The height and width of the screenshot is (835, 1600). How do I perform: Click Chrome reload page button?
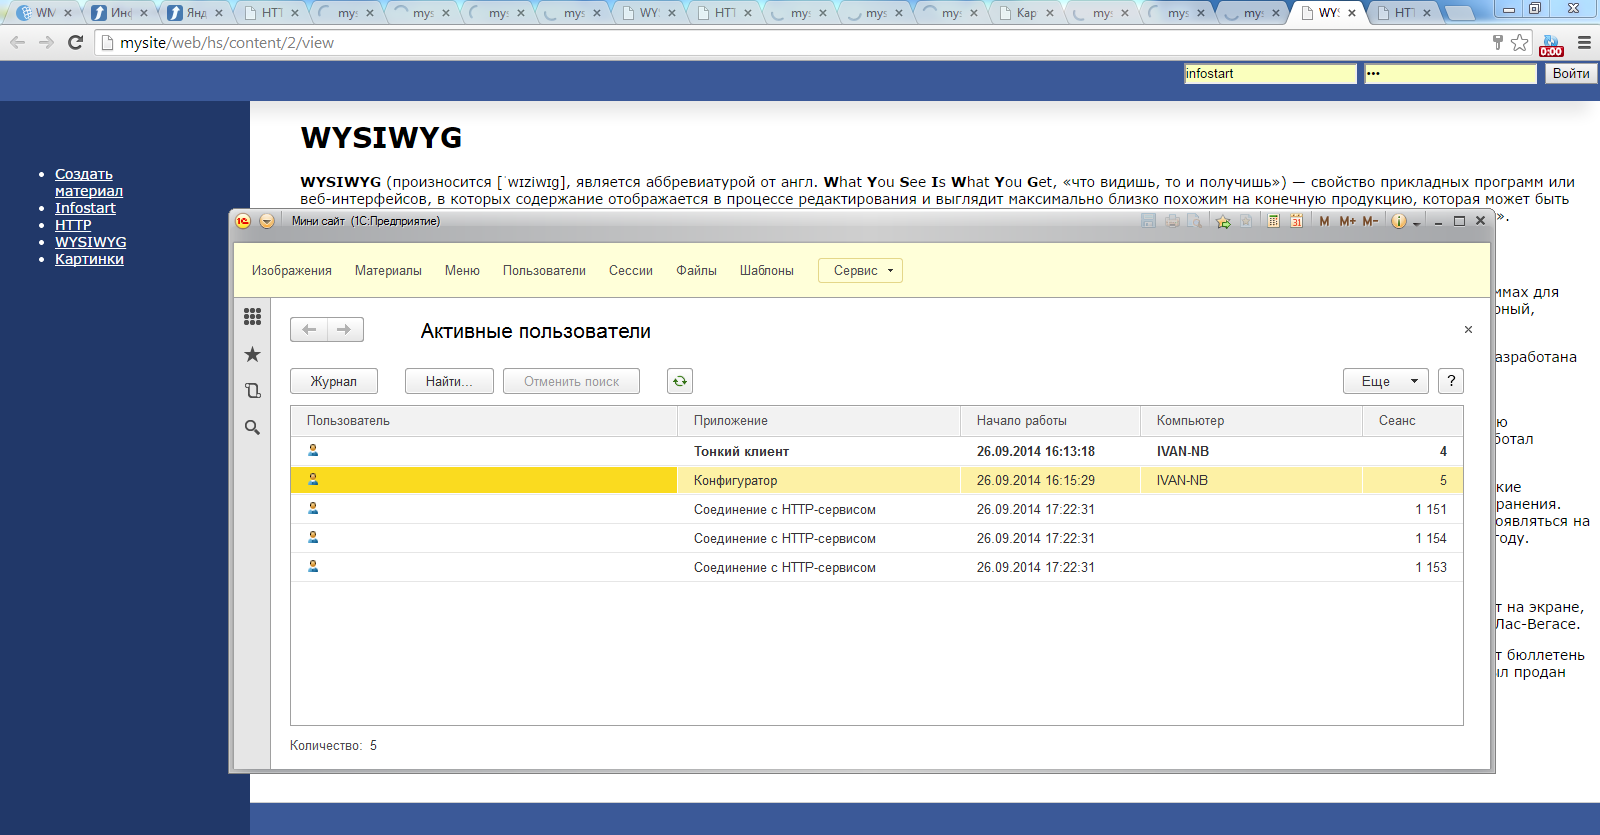pyautogui.click(x=75, y=42)
